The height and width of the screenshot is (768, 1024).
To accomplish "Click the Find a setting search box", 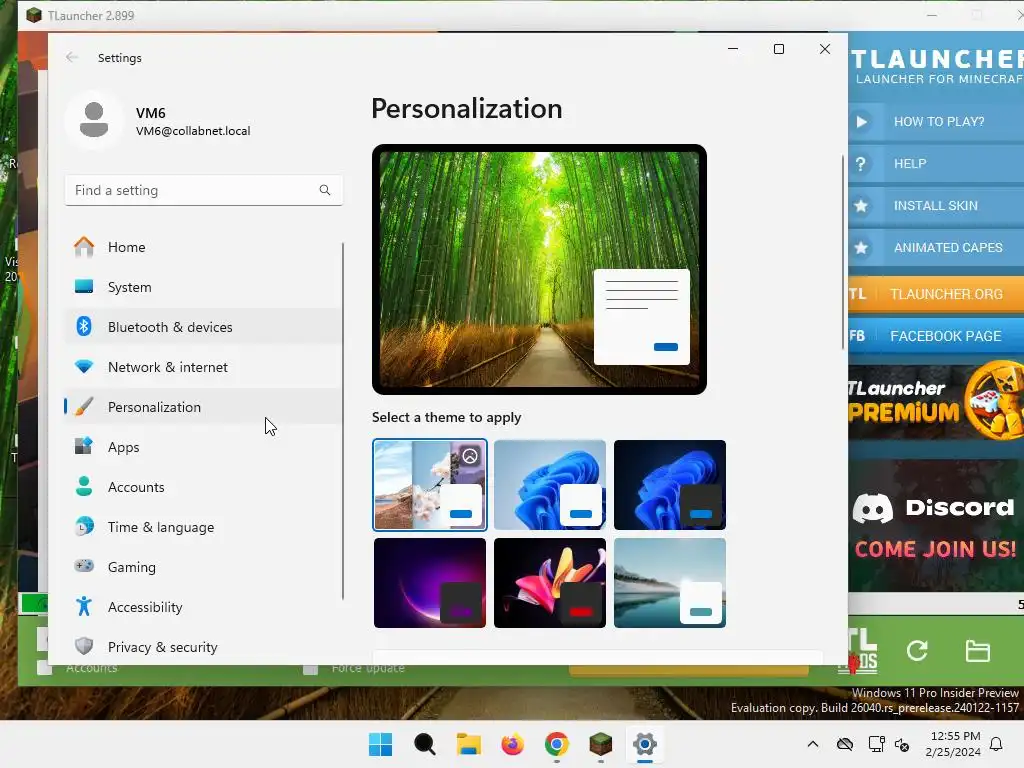I will pos(204,190).
